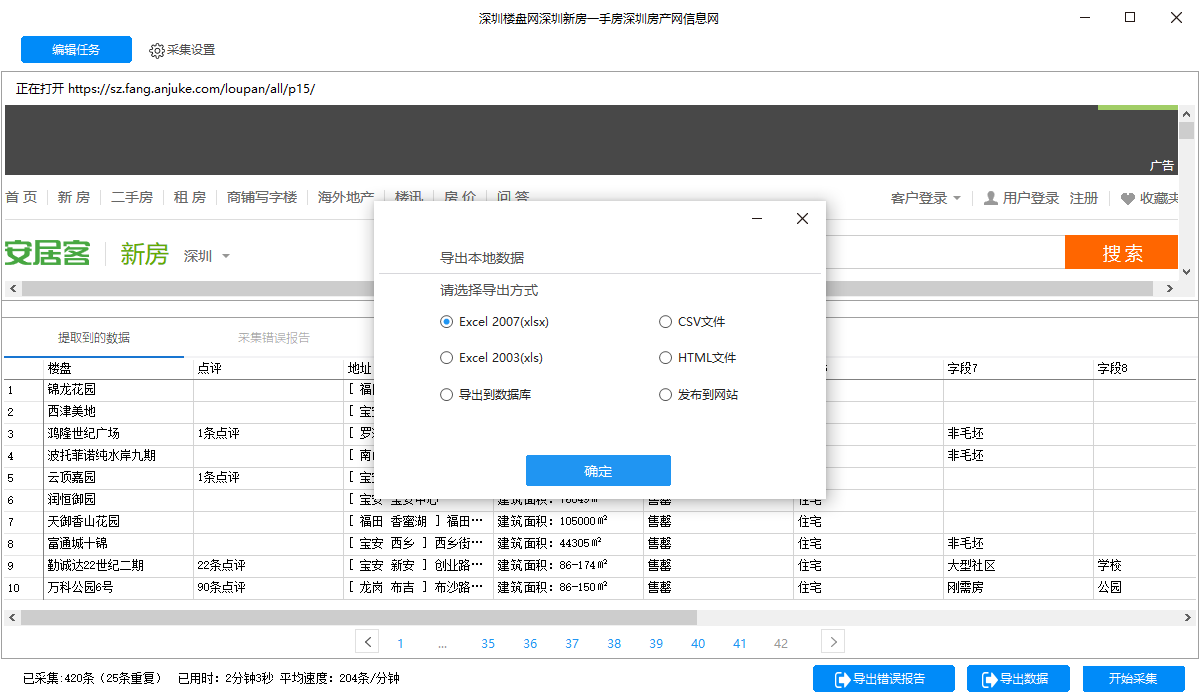The width and height of the screenshot is (1200, 700).
Task: Select cell 刚需房
Action: [1017, 587]
